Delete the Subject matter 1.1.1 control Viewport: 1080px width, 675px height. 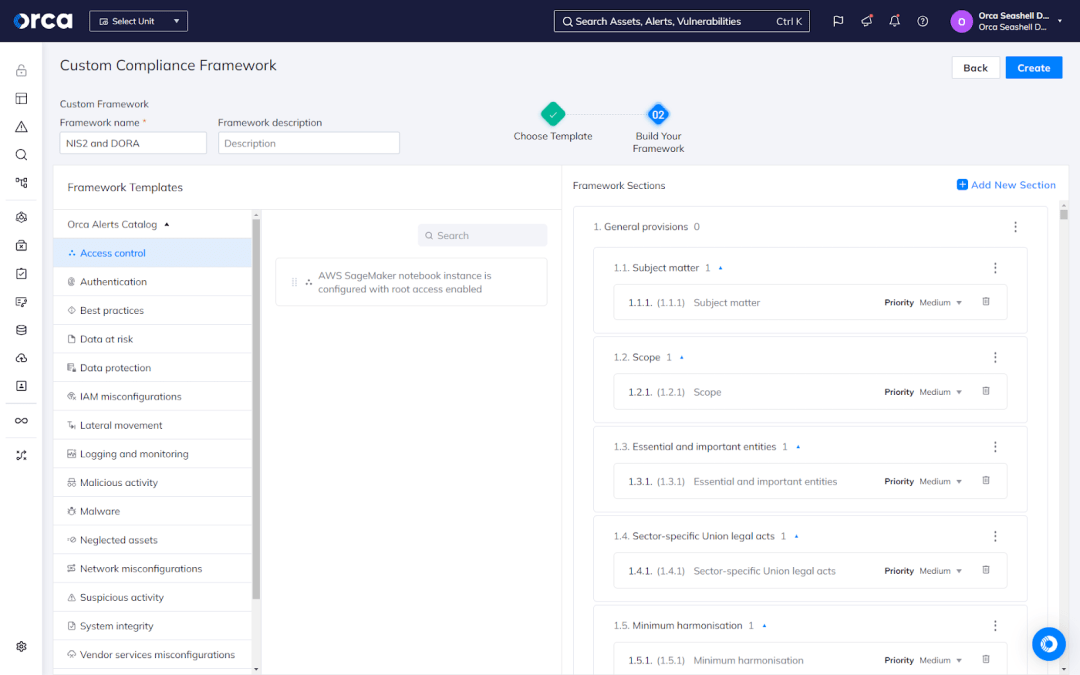click(985, 302)
